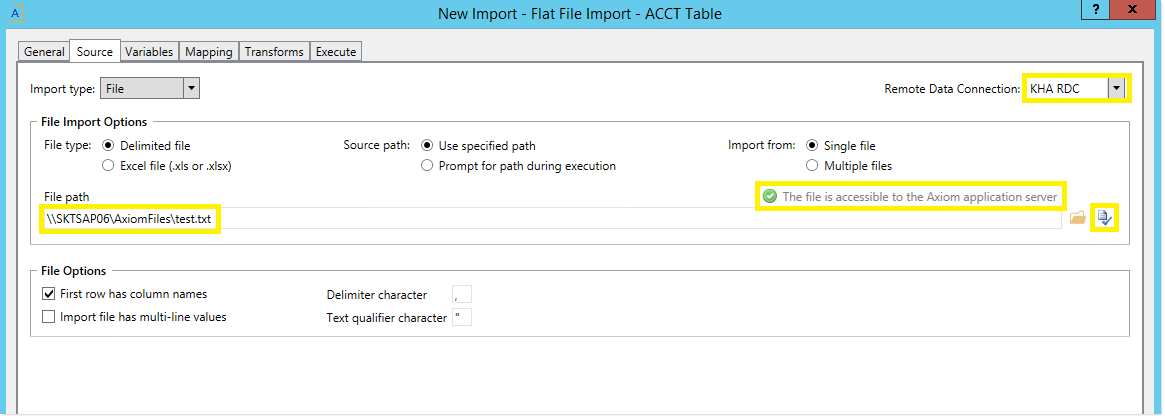This screenshot has height=418, width=1165.
Task: Click the help question mark in title bar
Action: tap(1096, 10)
